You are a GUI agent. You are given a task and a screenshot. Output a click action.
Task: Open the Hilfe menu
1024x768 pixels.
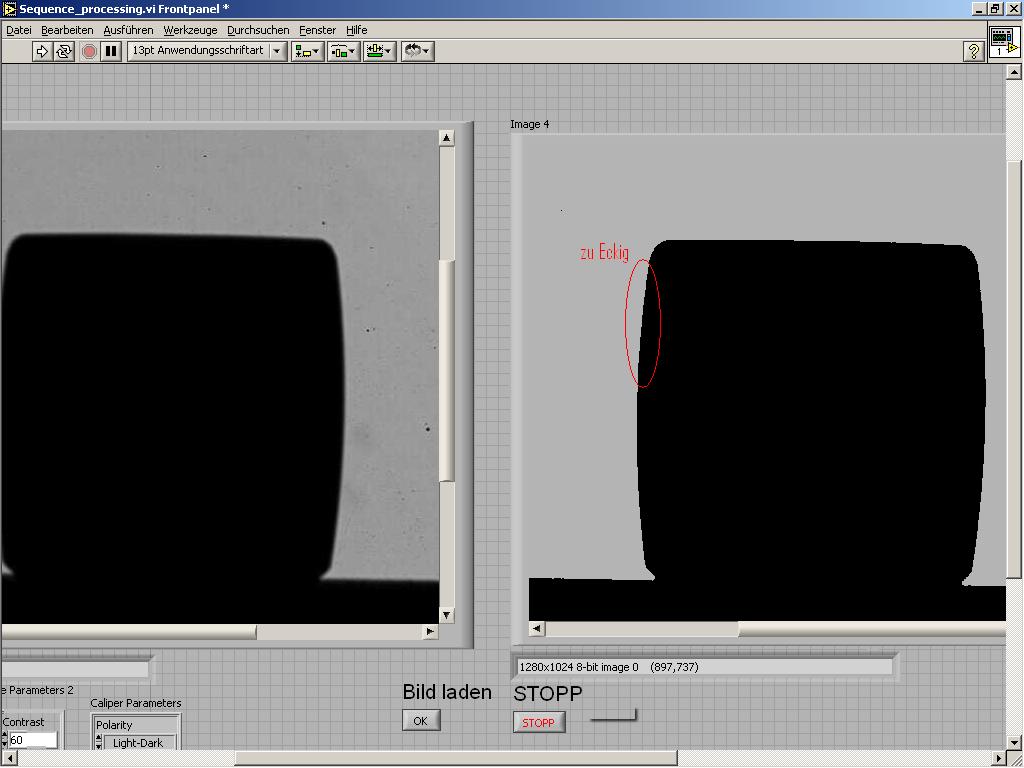point(357,30)
